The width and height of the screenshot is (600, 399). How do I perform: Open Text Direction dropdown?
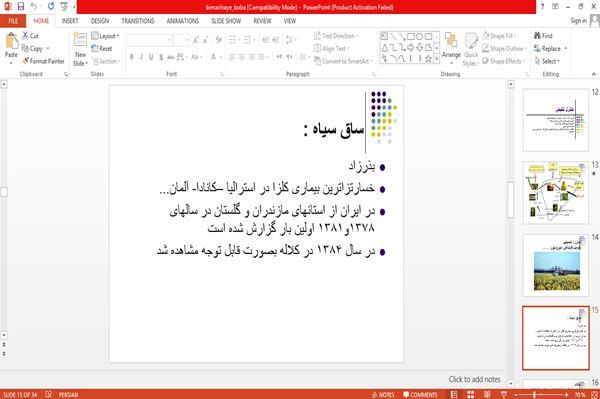coord(336,36)
